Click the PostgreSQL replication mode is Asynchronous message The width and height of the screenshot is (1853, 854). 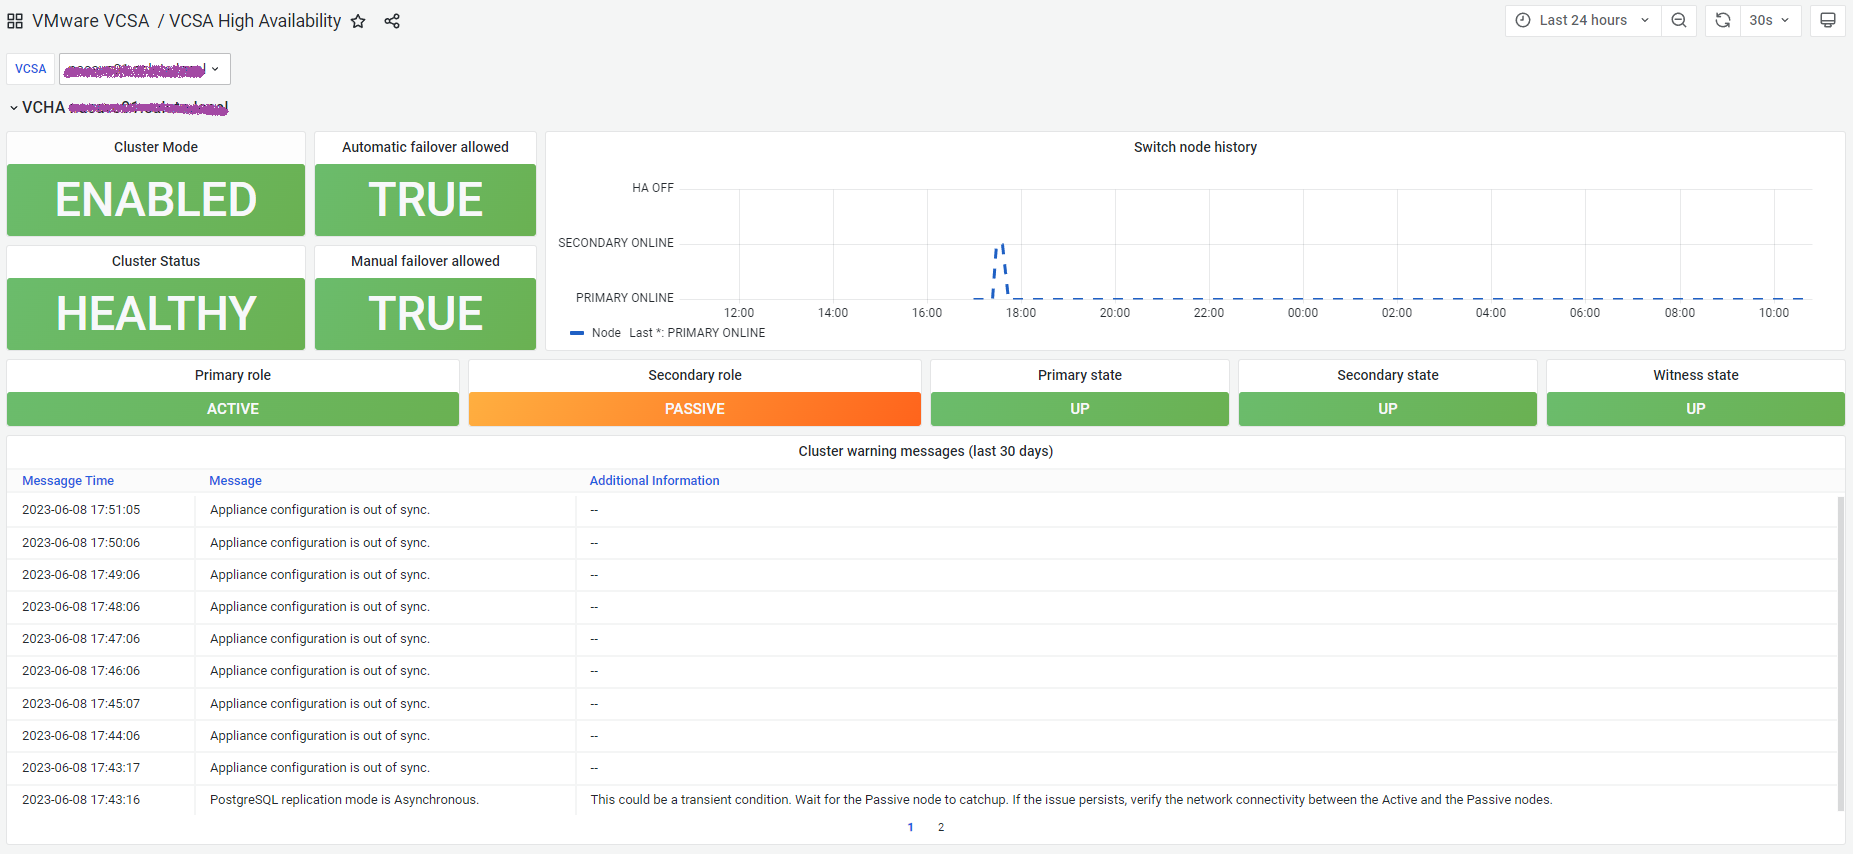344,800
